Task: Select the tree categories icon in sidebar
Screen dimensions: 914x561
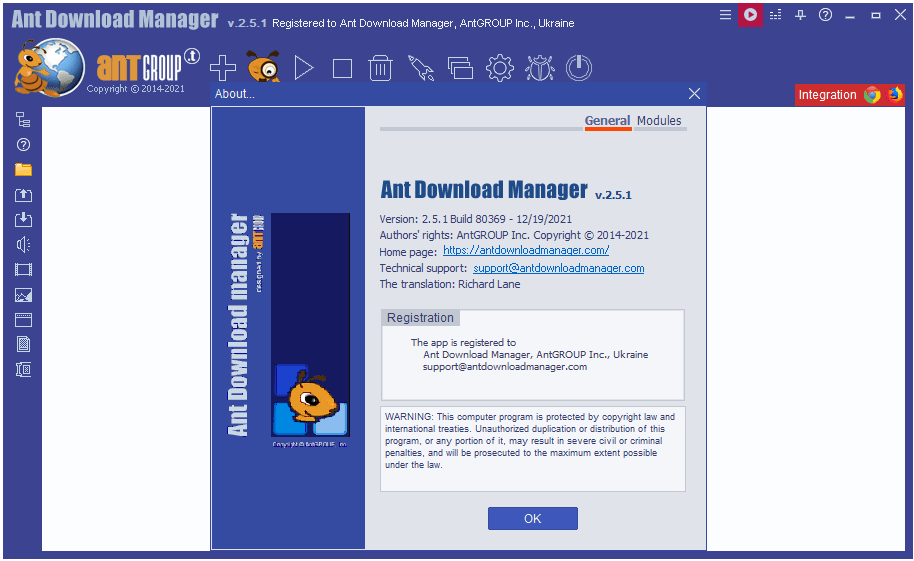Action: point(23,120)
